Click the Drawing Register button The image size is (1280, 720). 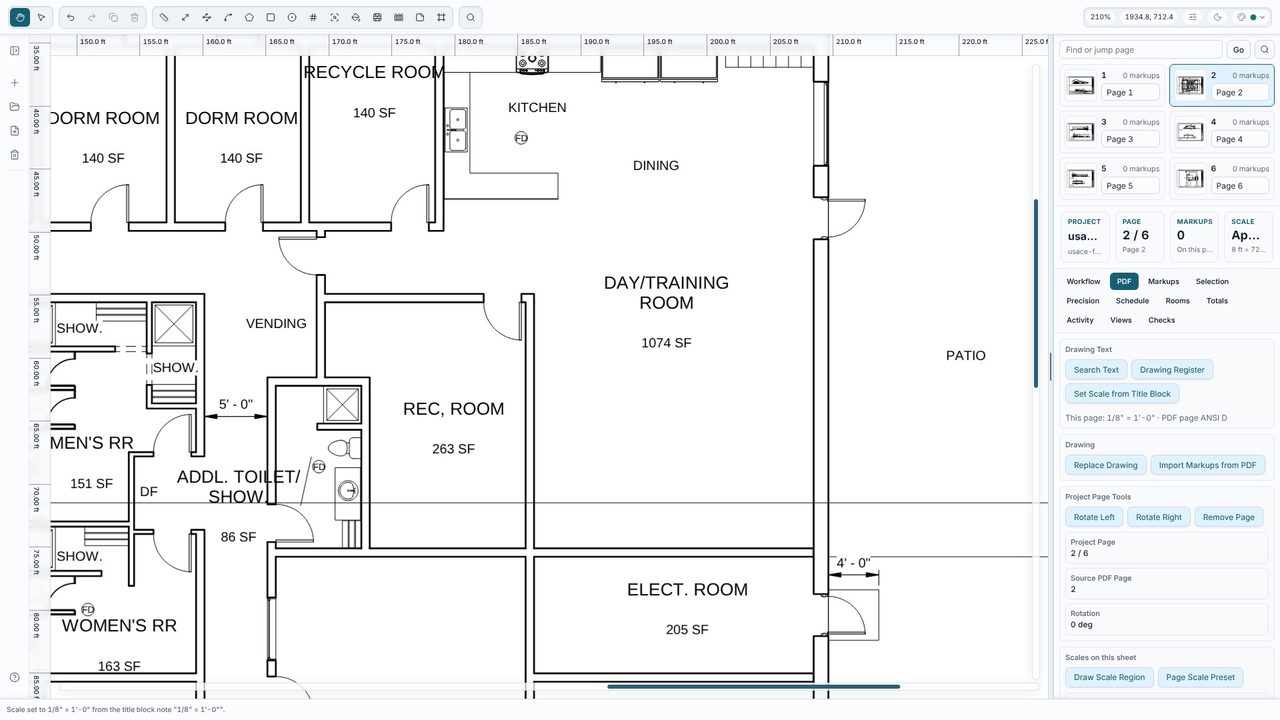1172,370
